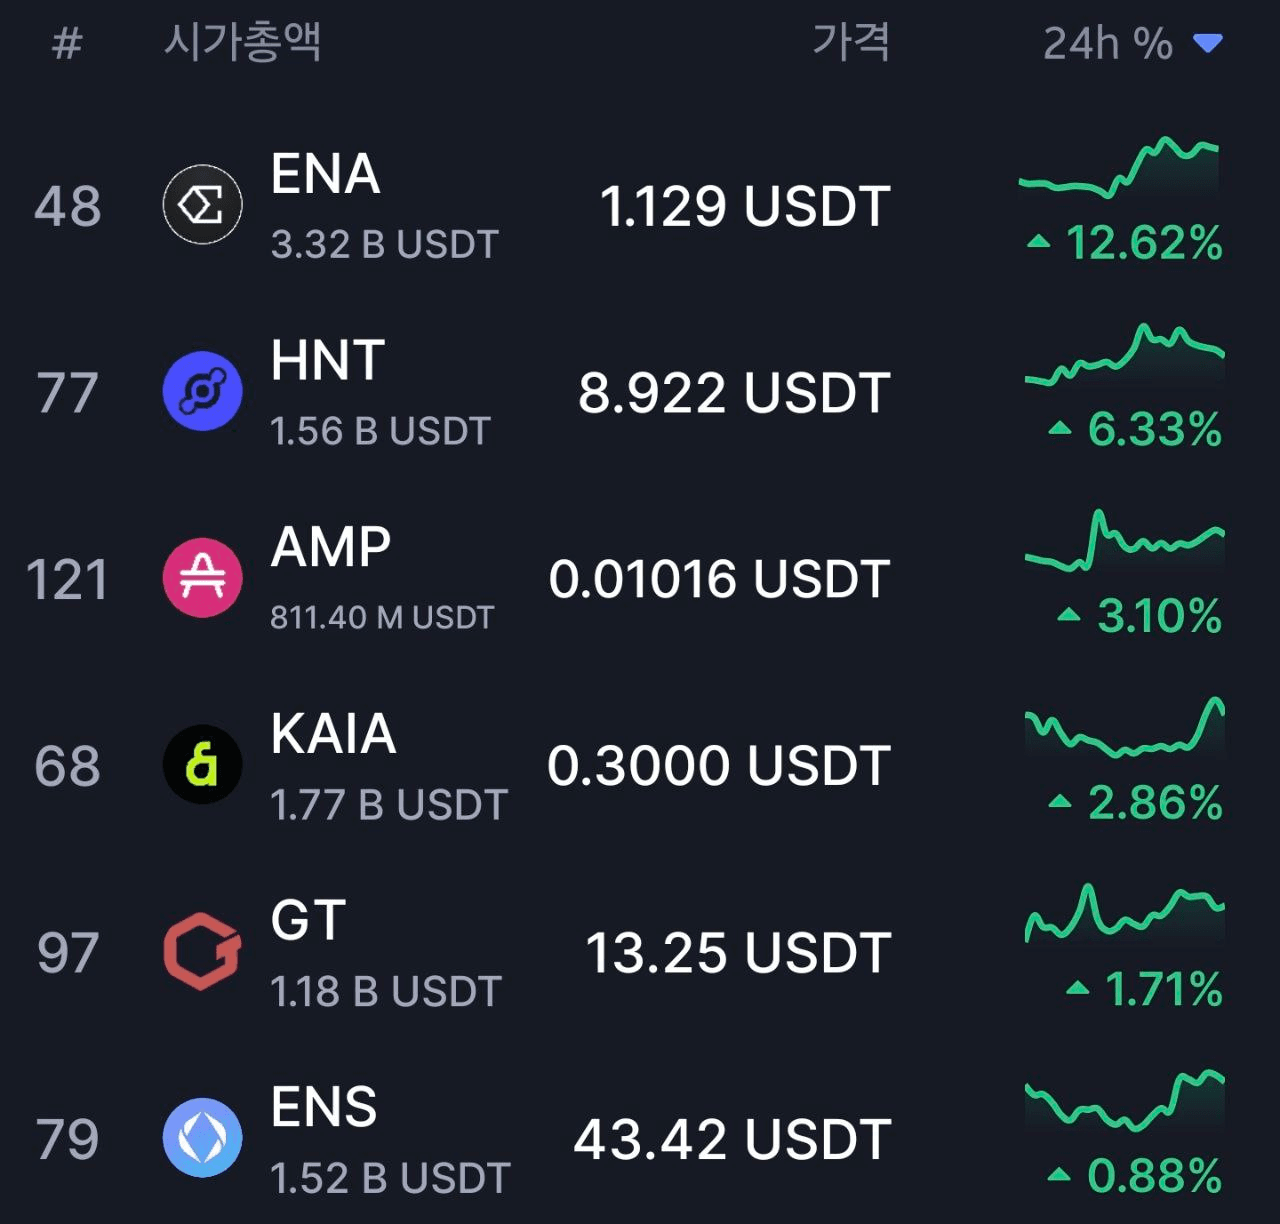Select the pink AMP coin icon
The height and width of the screenshot is (1224, 1280).
202,578
